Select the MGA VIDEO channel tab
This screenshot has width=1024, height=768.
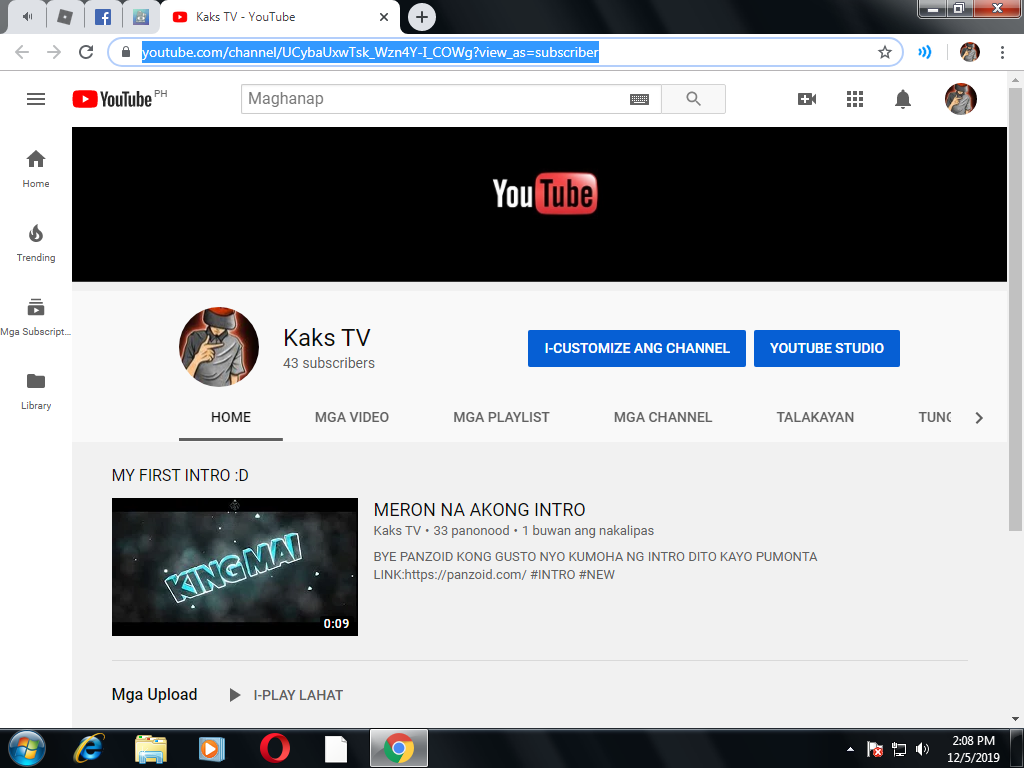351,417
